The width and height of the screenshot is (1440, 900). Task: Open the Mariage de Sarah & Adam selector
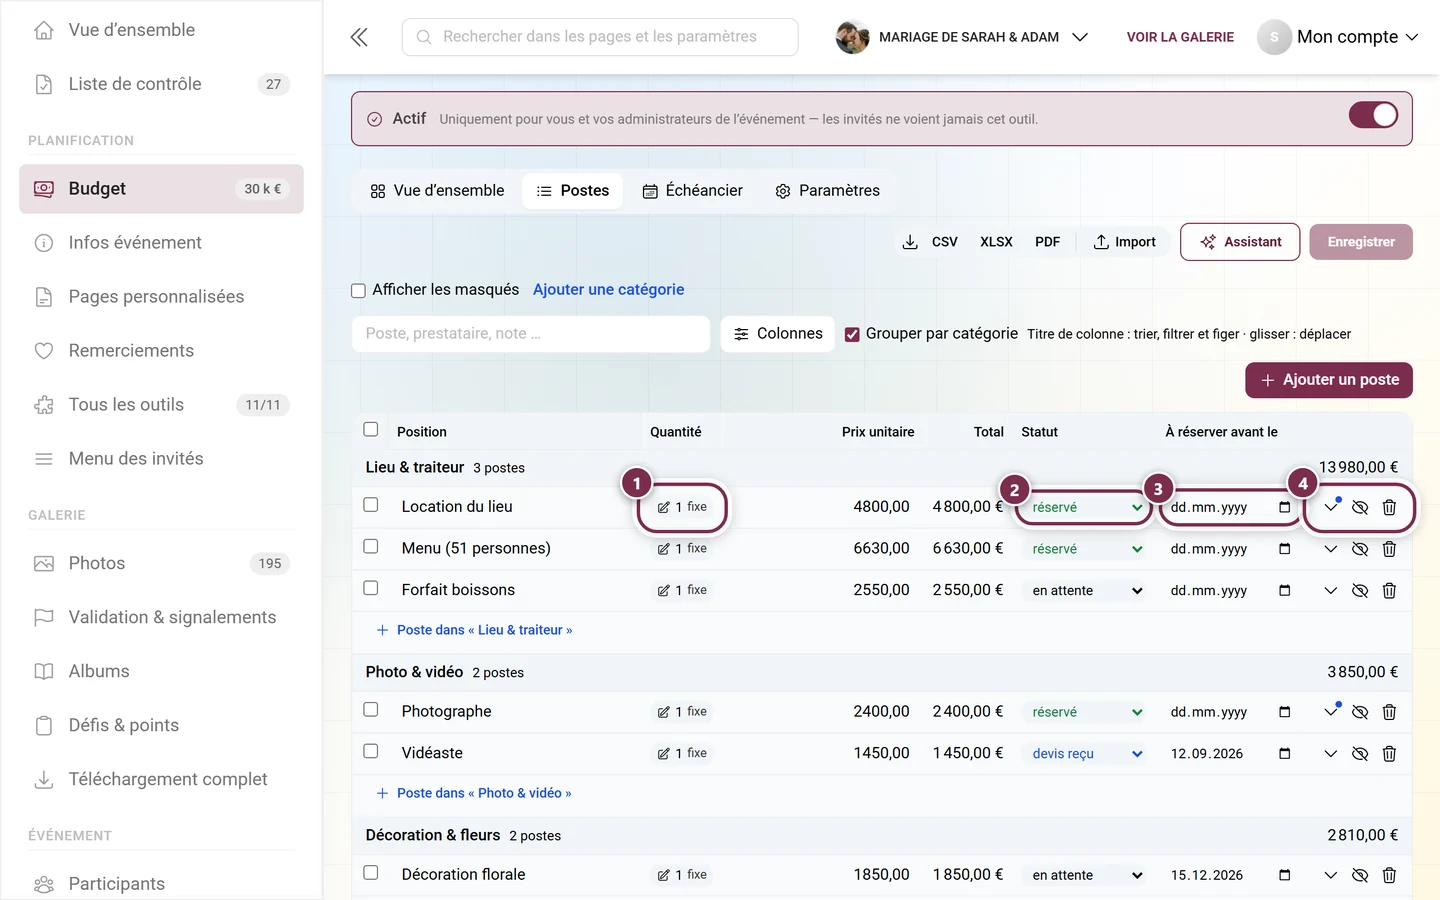[962, 37]
